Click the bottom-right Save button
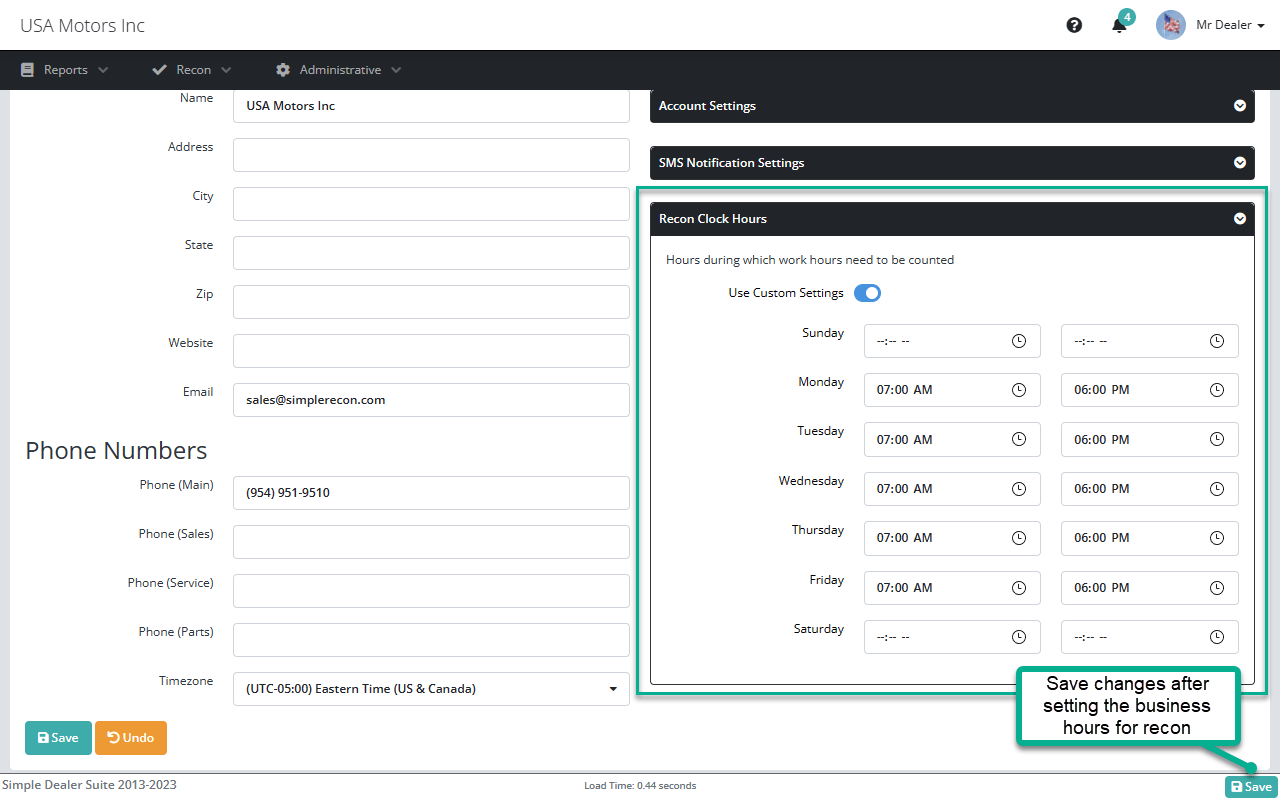This screenshot has height=800, width=1280. 1251,786
